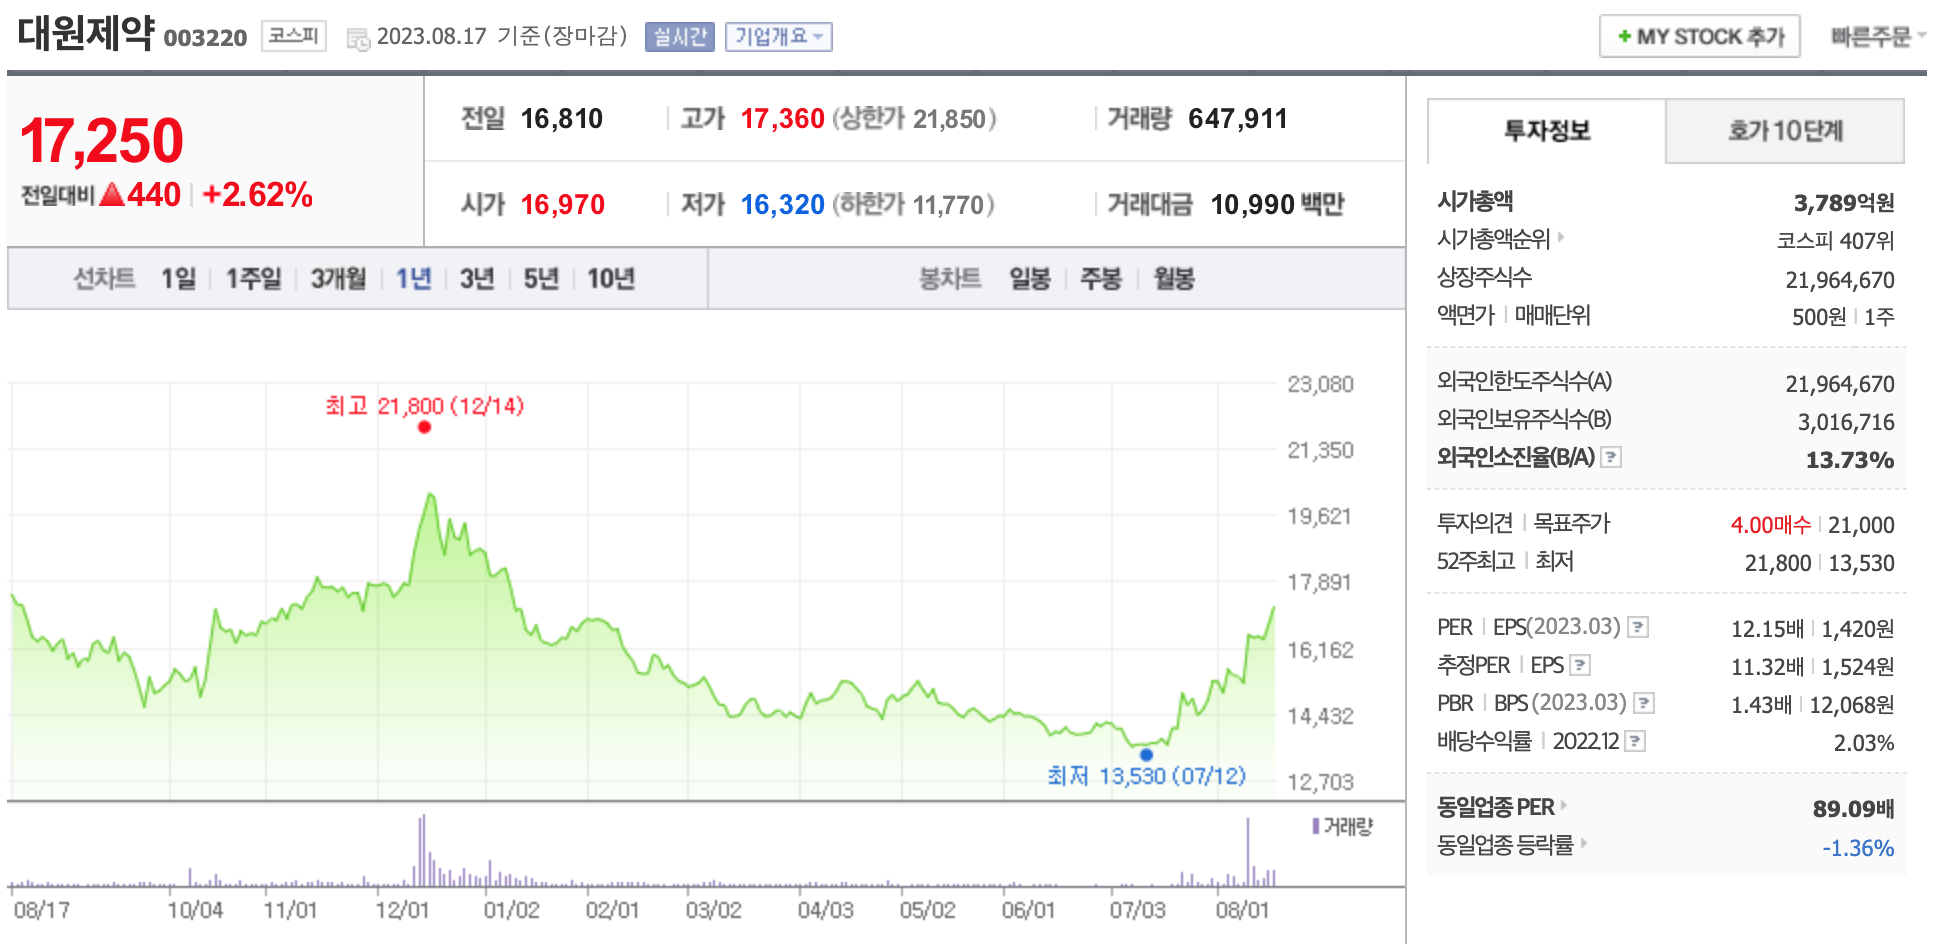
Task: Click the stock code 003220
Action: pos(205,38)
